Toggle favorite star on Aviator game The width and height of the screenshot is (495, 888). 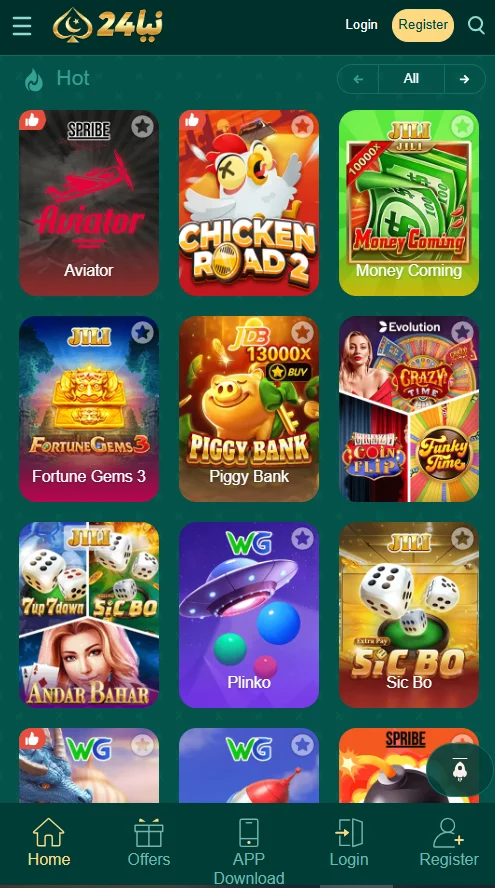[x=143, y=126]
